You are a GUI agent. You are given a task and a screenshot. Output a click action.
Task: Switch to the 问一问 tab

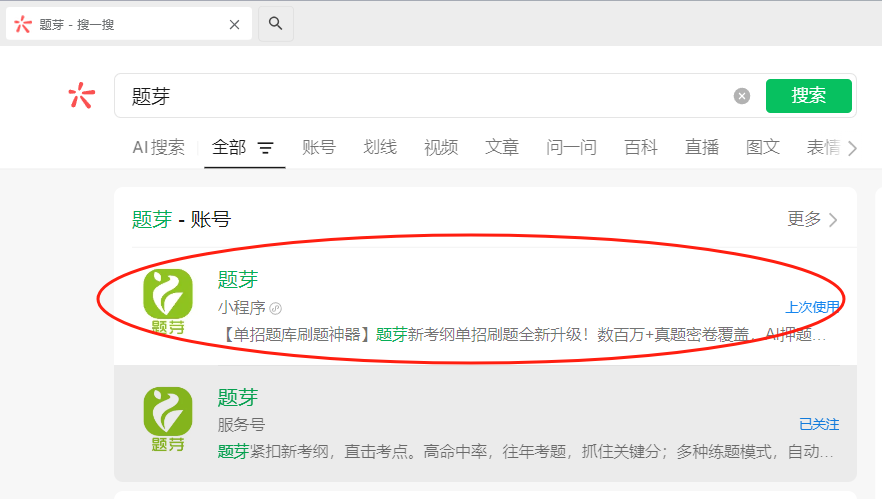point(571,147)
